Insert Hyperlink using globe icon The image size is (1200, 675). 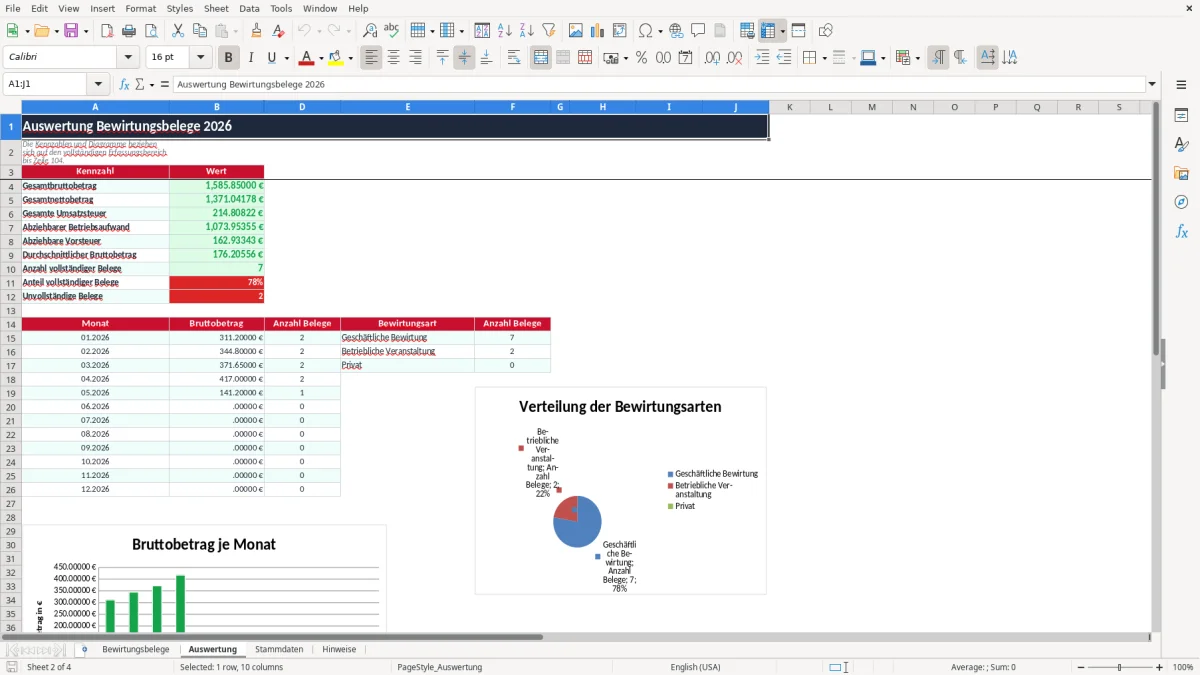(676, 31)
